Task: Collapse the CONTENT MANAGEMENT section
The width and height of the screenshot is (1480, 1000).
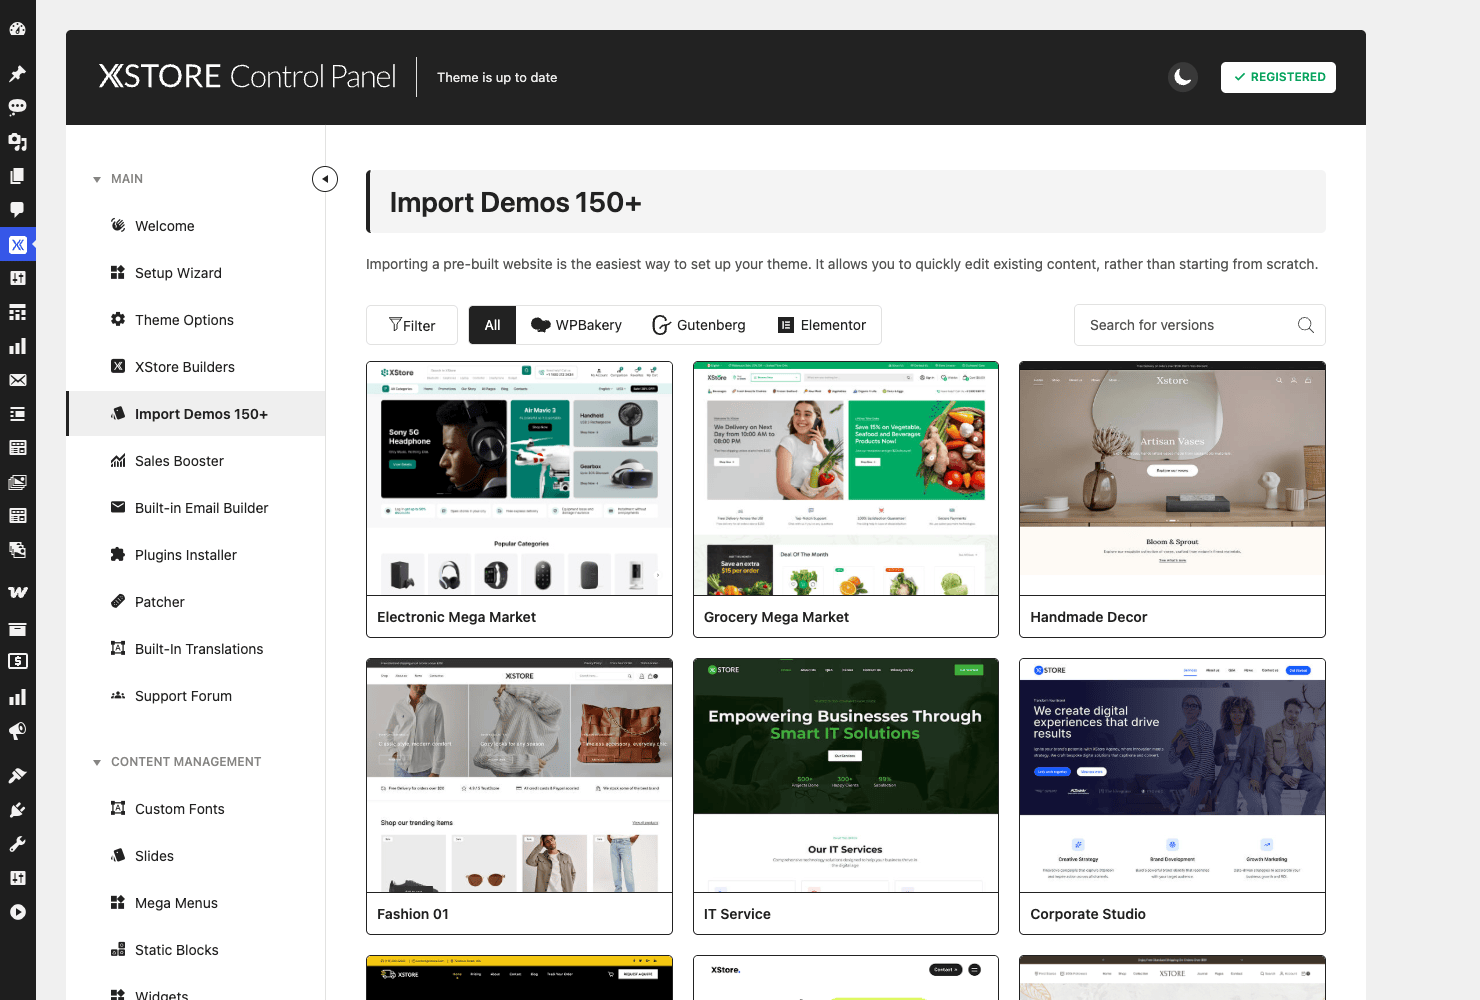Action: [178, 762]
